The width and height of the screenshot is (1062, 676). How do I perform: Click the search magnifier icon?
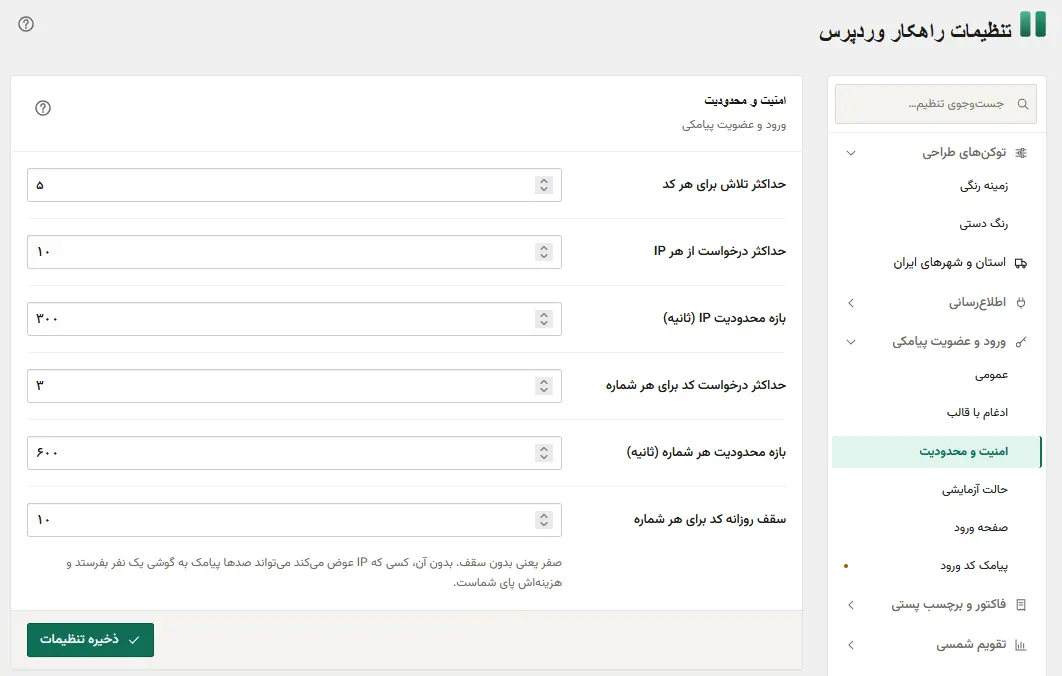pyautogui.click(x=1023, y=104)
